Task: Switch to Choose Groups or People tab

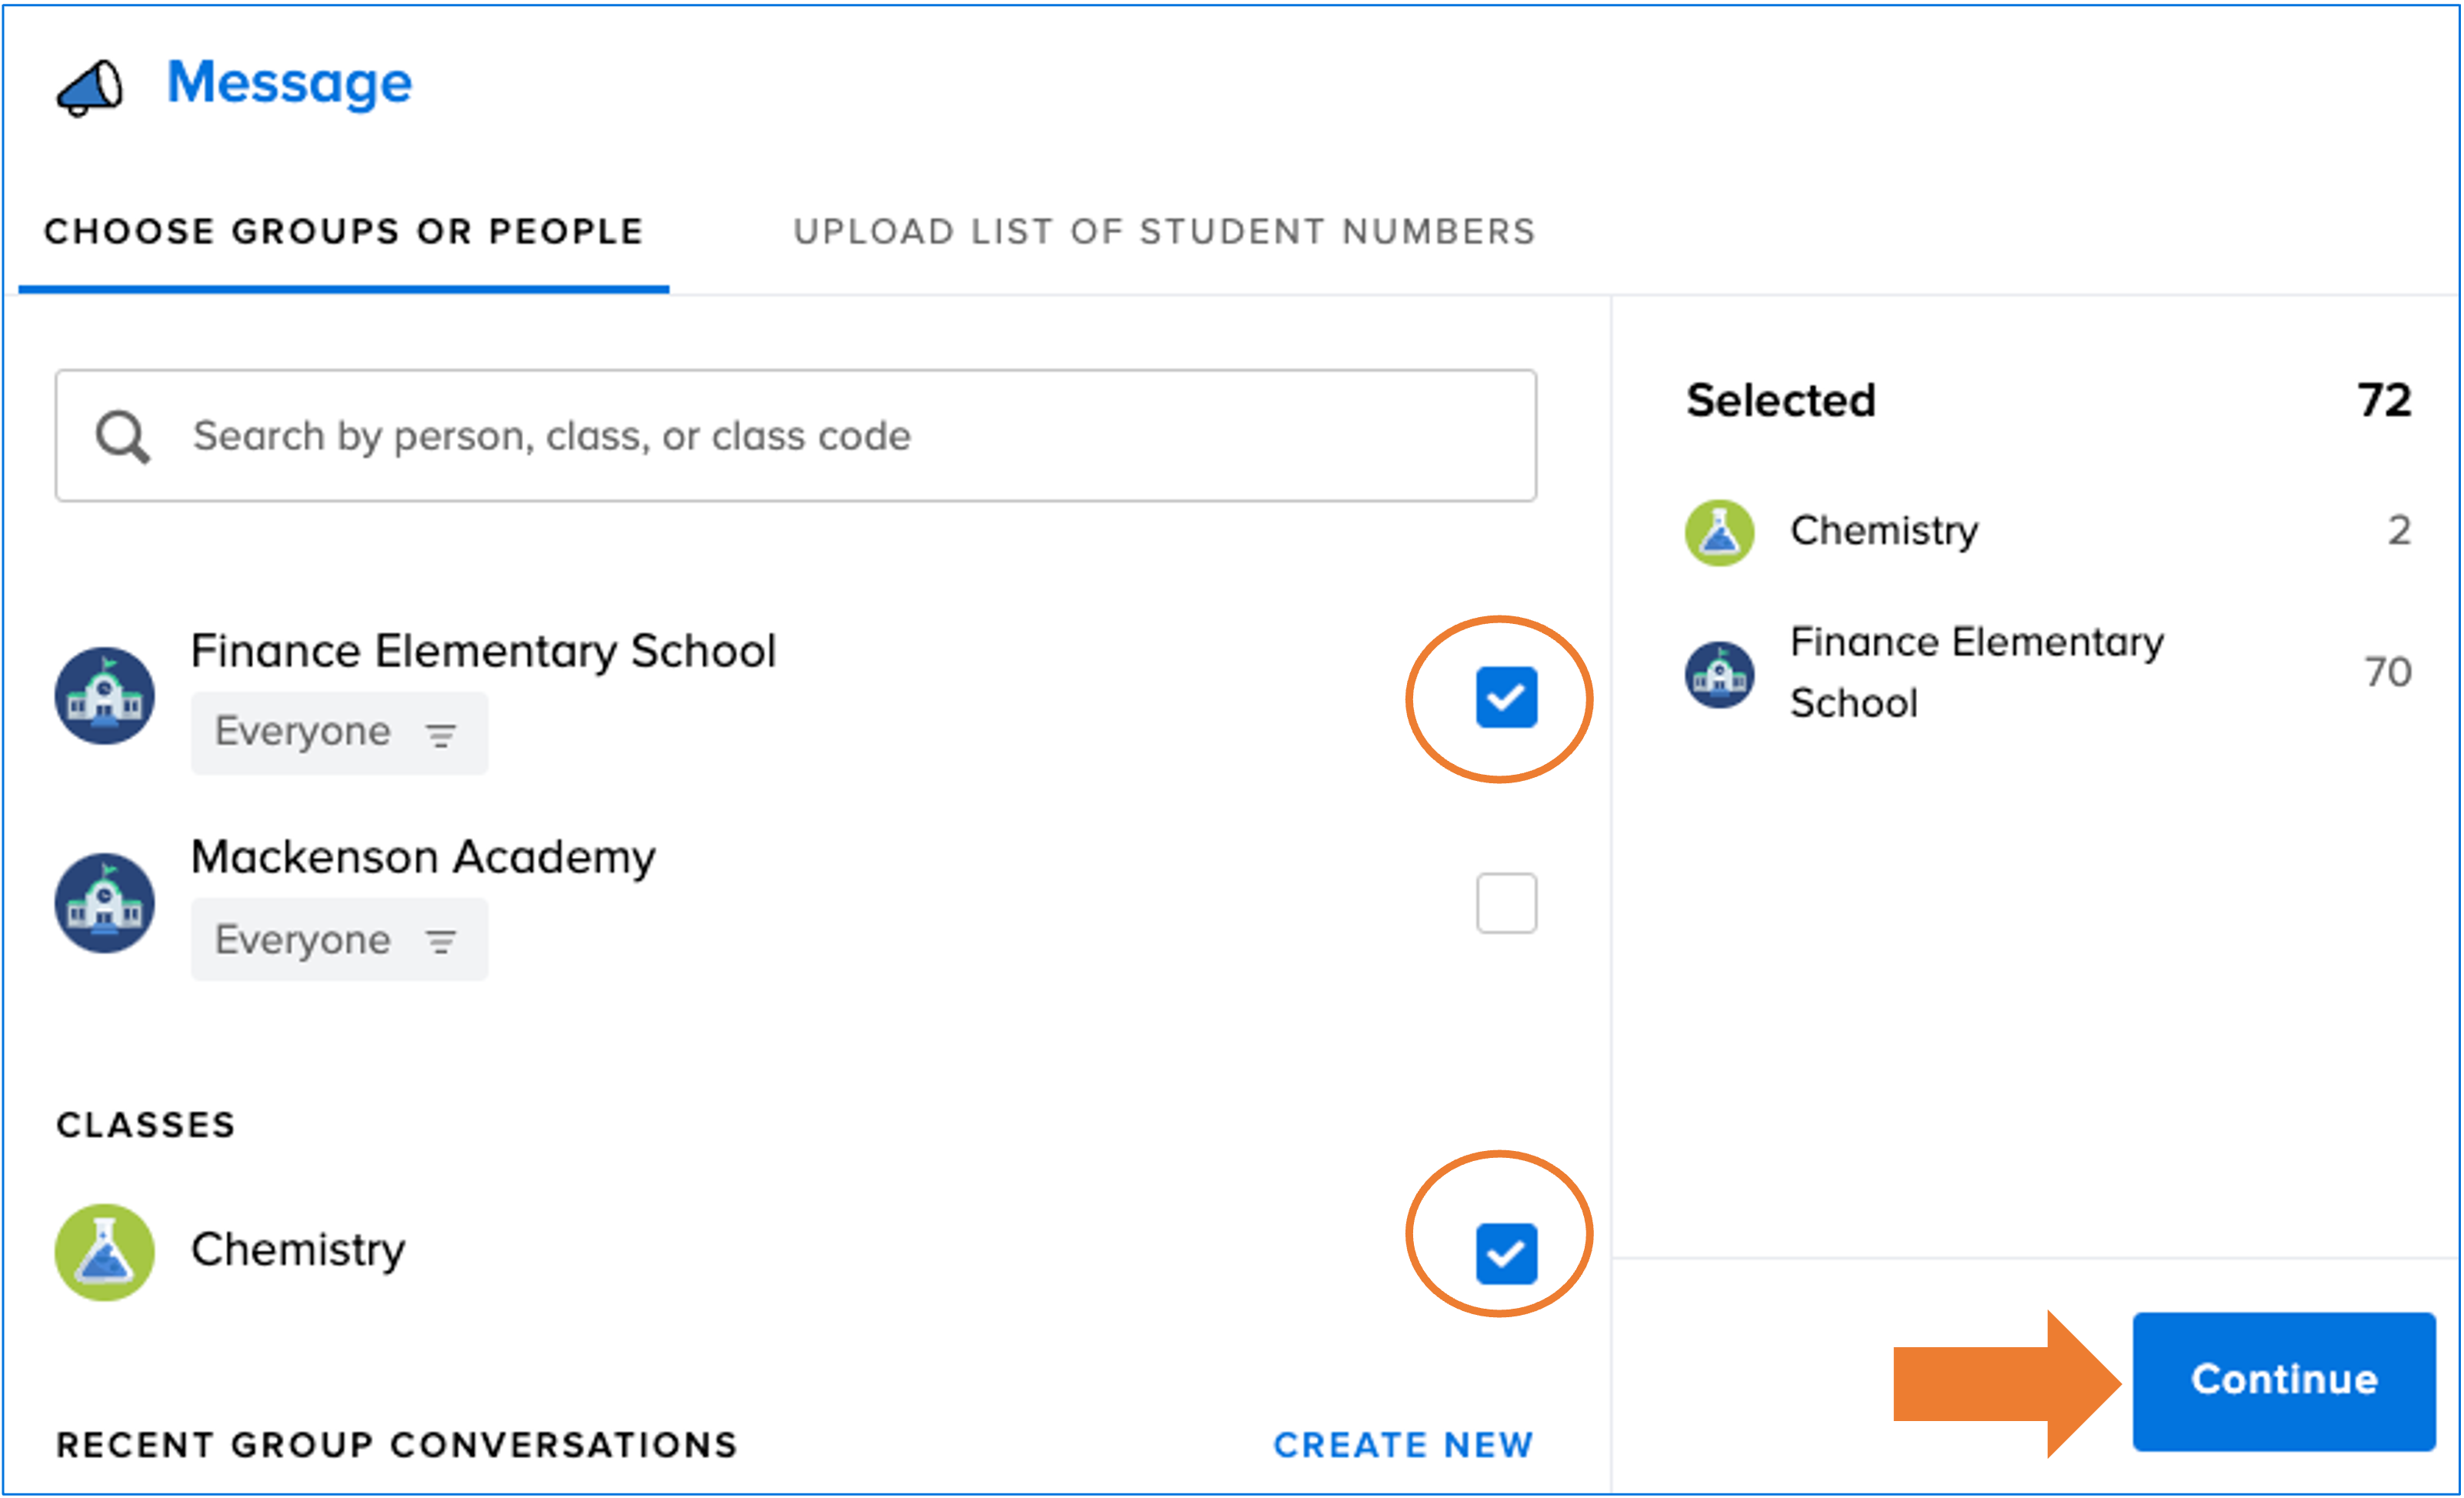Action: (343, 232)
